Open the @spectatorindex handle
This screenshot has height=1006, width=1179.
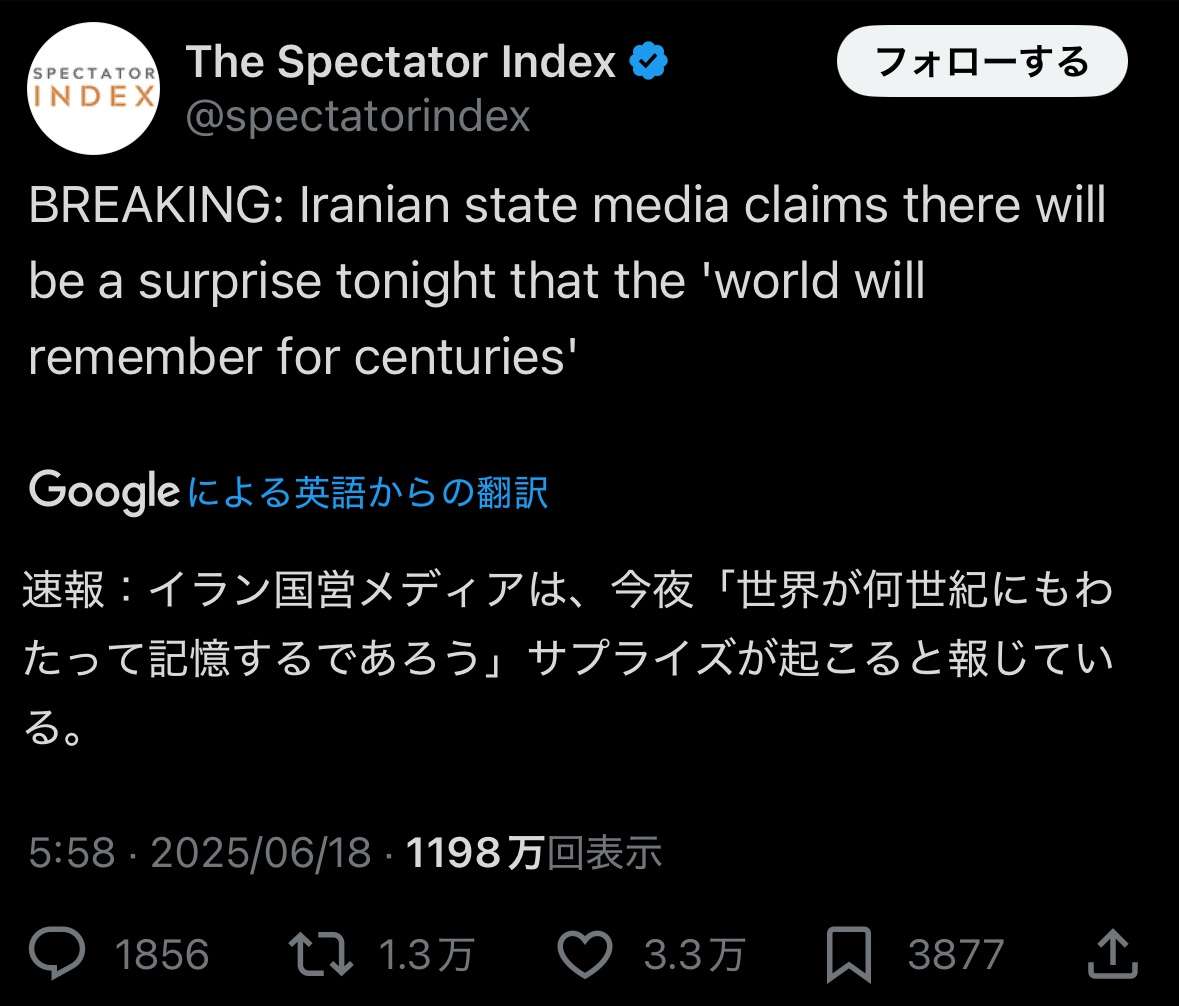point(358,117)
